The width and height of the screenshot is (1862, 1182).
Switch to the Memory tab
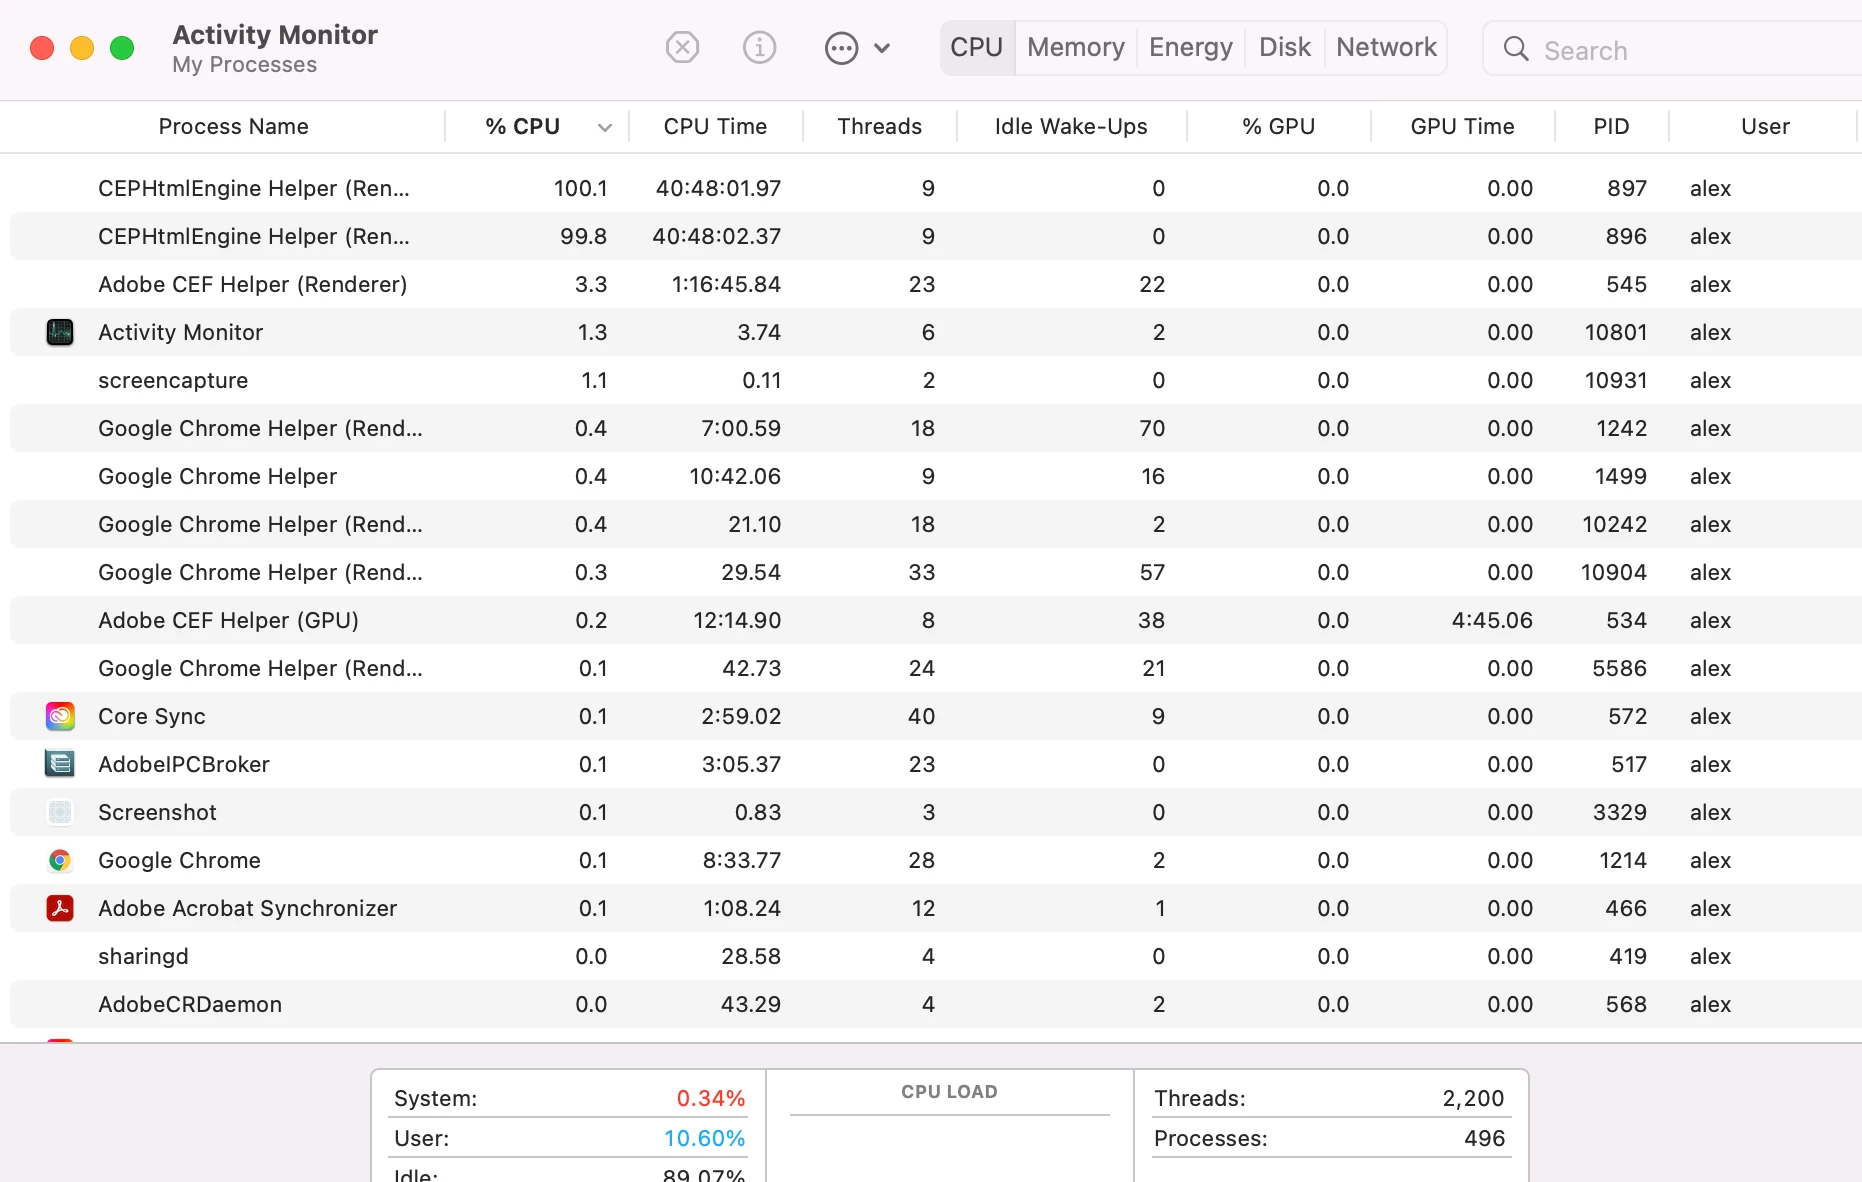(1076, 48)
